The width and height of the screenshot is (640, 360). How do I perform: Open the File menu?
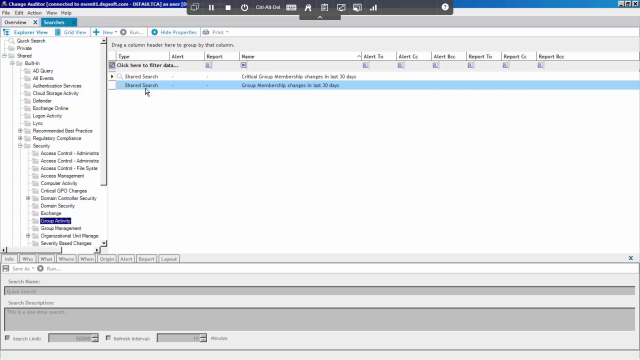[6, 13]
